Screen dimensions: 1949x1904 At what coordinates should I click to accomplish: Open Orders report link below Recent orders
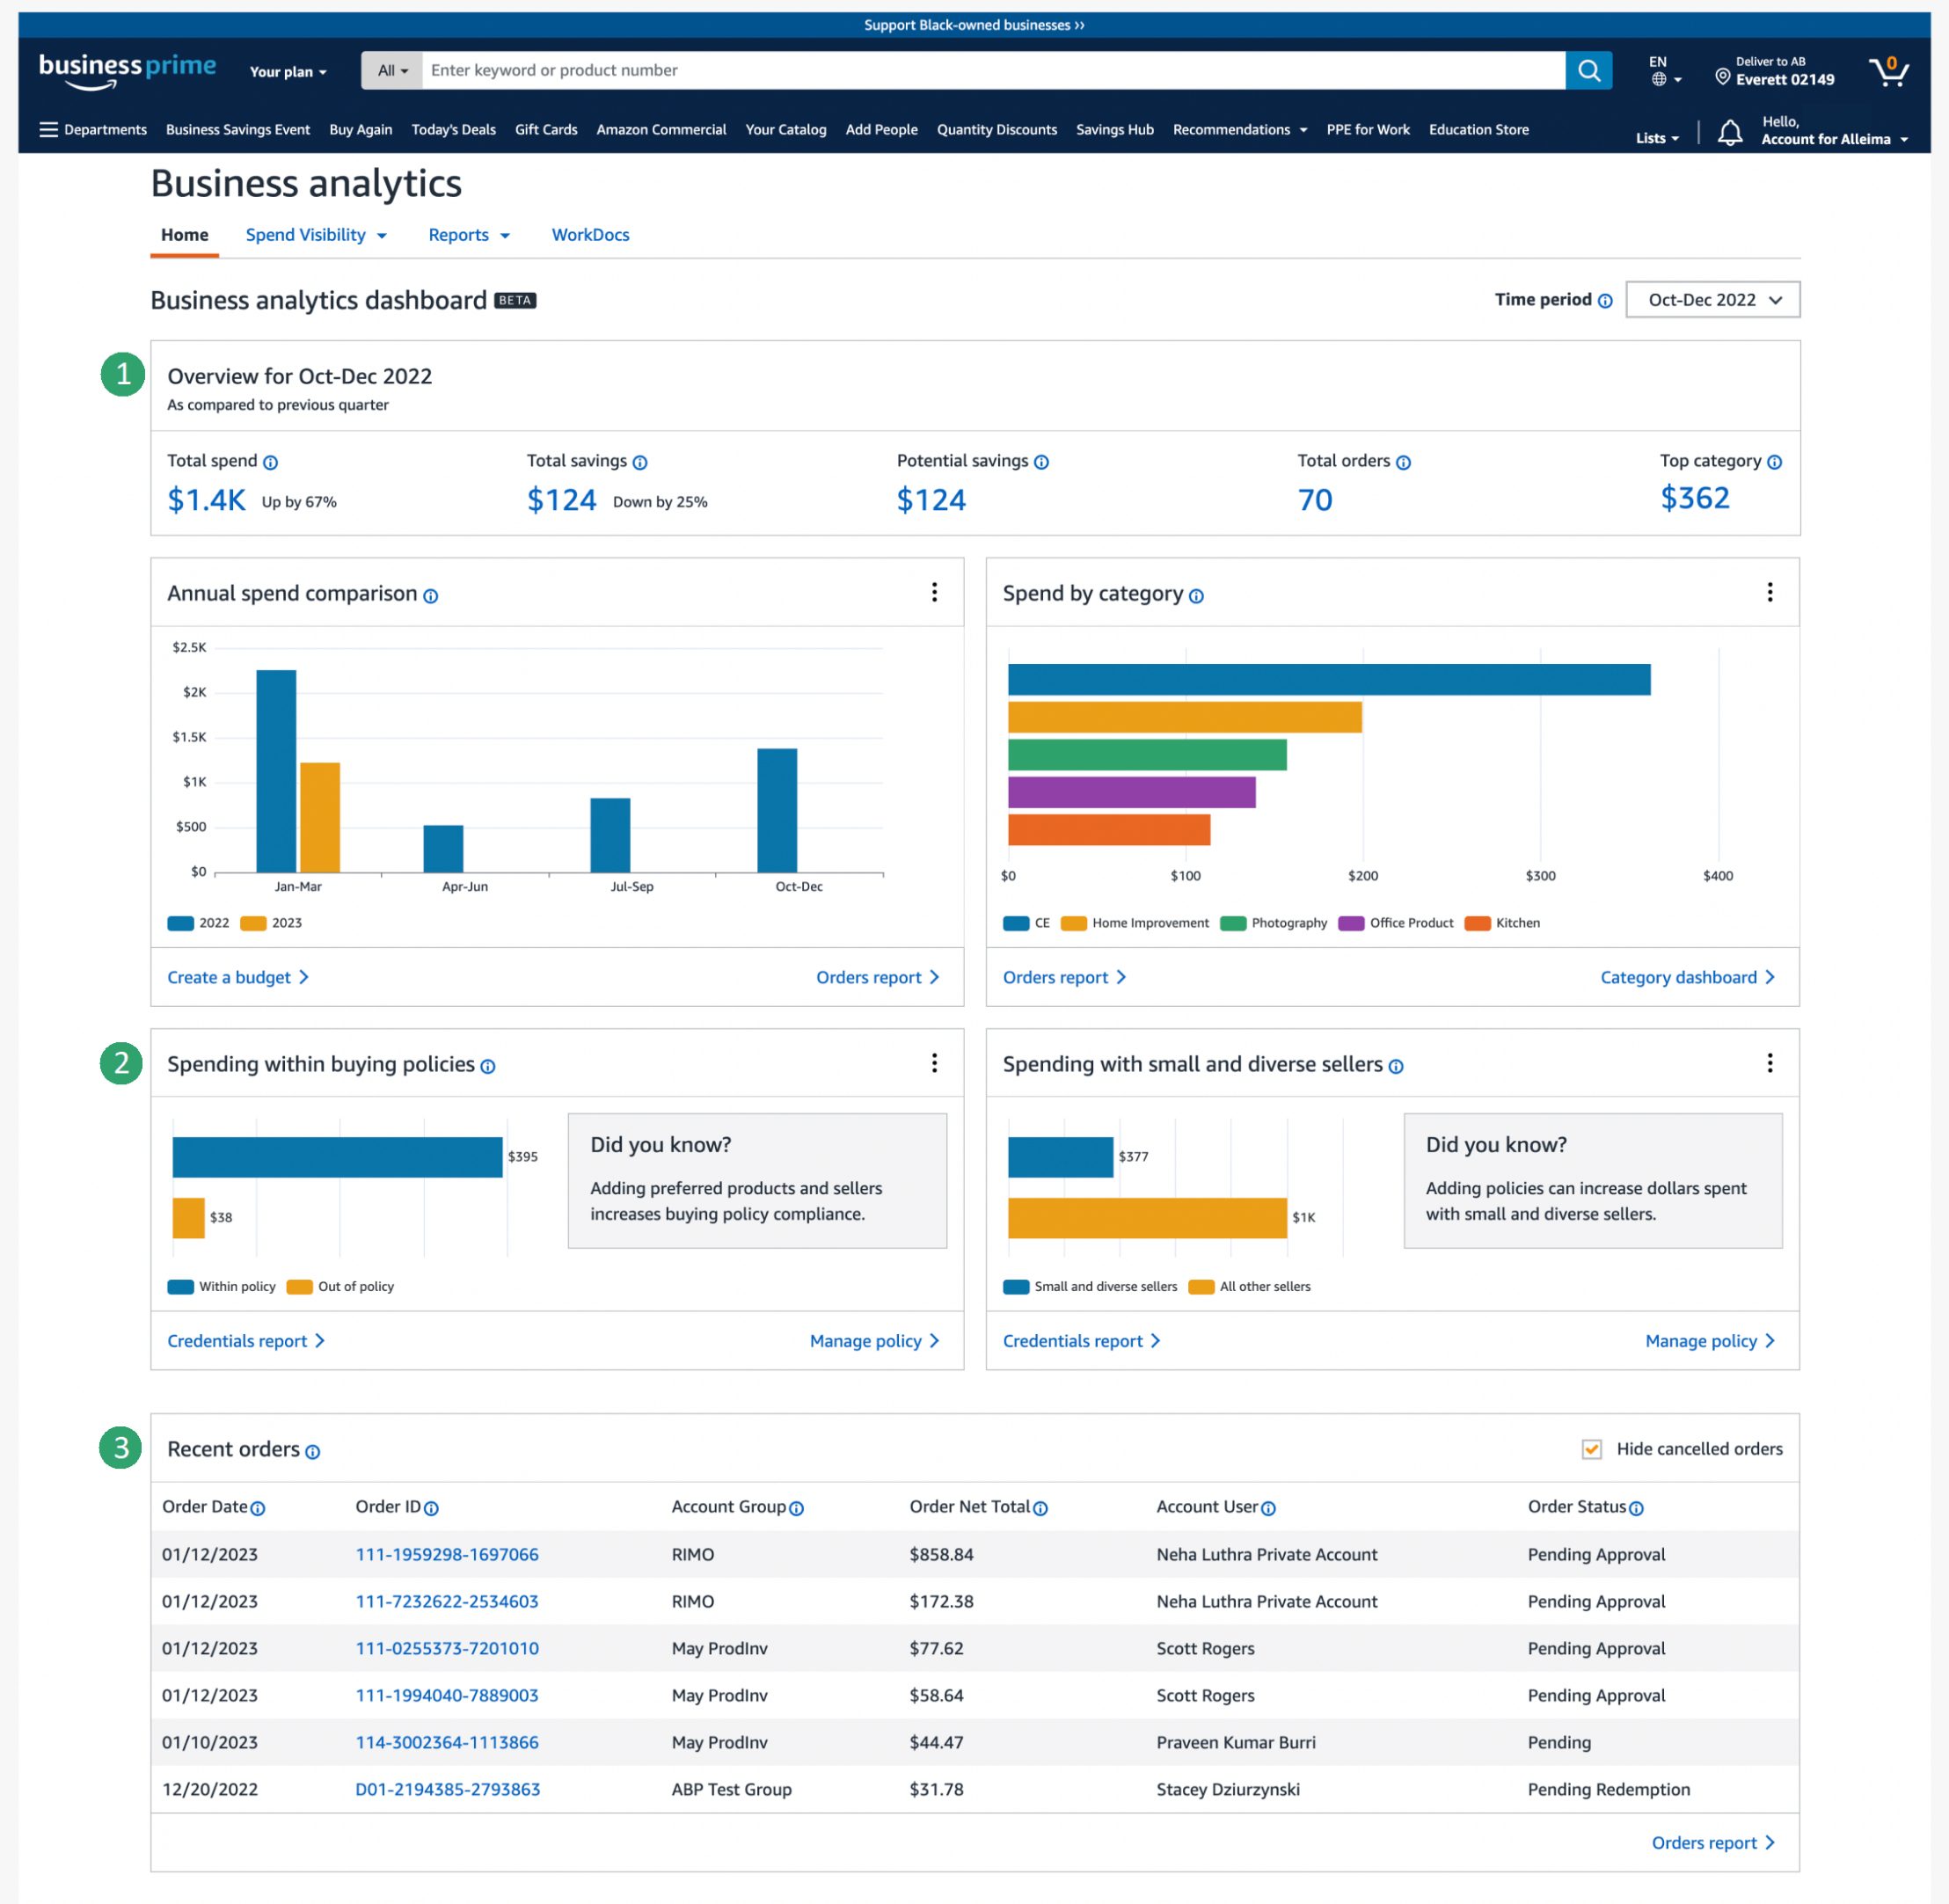pos(1713,1843)
